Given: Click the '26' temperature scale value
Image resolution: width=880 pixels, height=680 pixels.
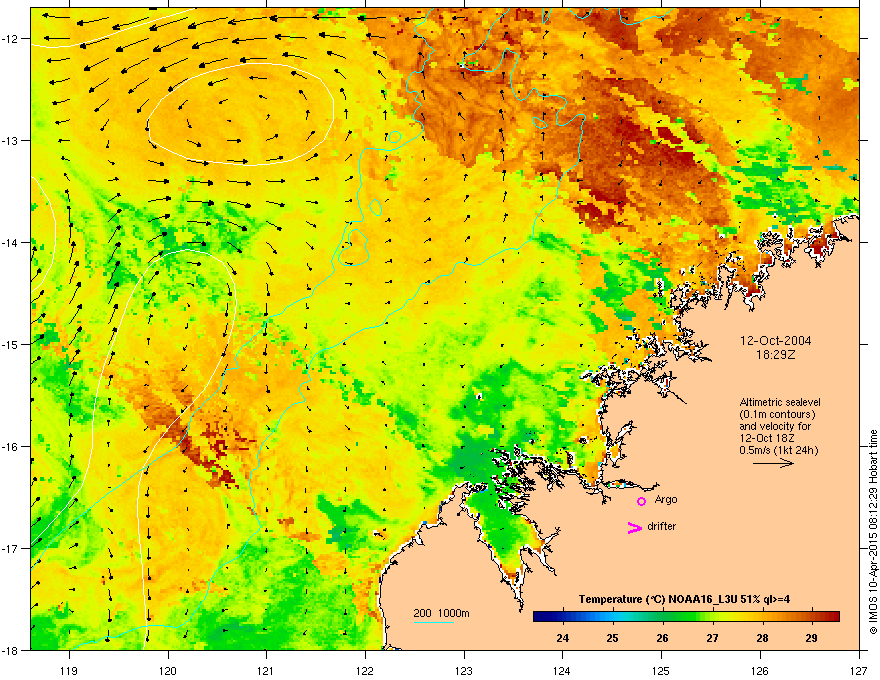Looking at the screenshot, I should pos(662,638).
